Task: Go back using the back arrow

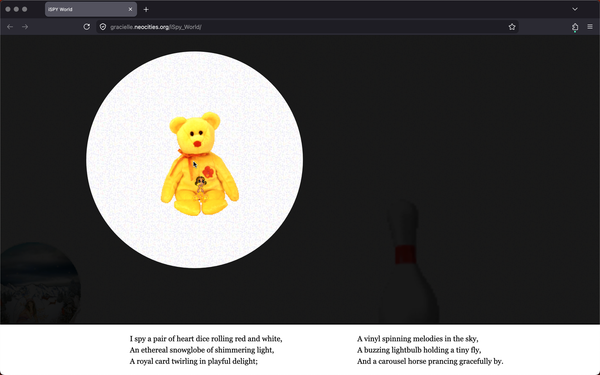Action: coord(10,27)
